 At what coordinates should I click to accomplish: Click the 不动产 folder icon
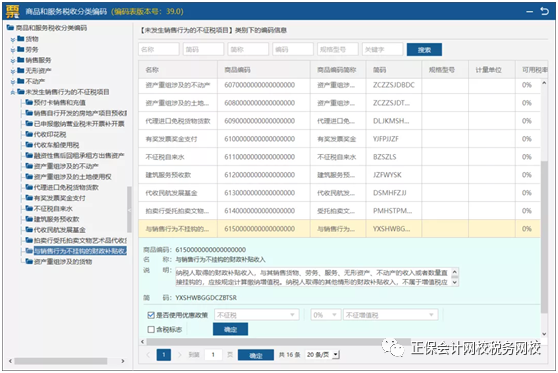[x=21, y=81]
